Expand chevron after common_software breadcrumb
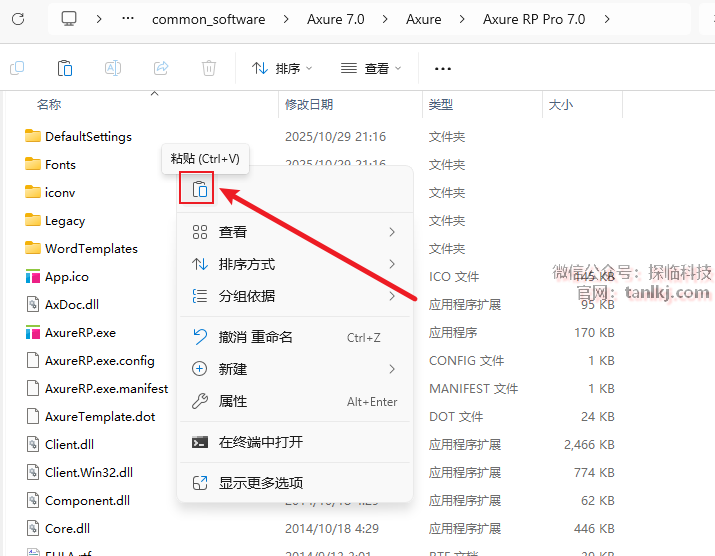Image resolution: width=715 pixels, height=556 pixels. click(x=286, y=19)
